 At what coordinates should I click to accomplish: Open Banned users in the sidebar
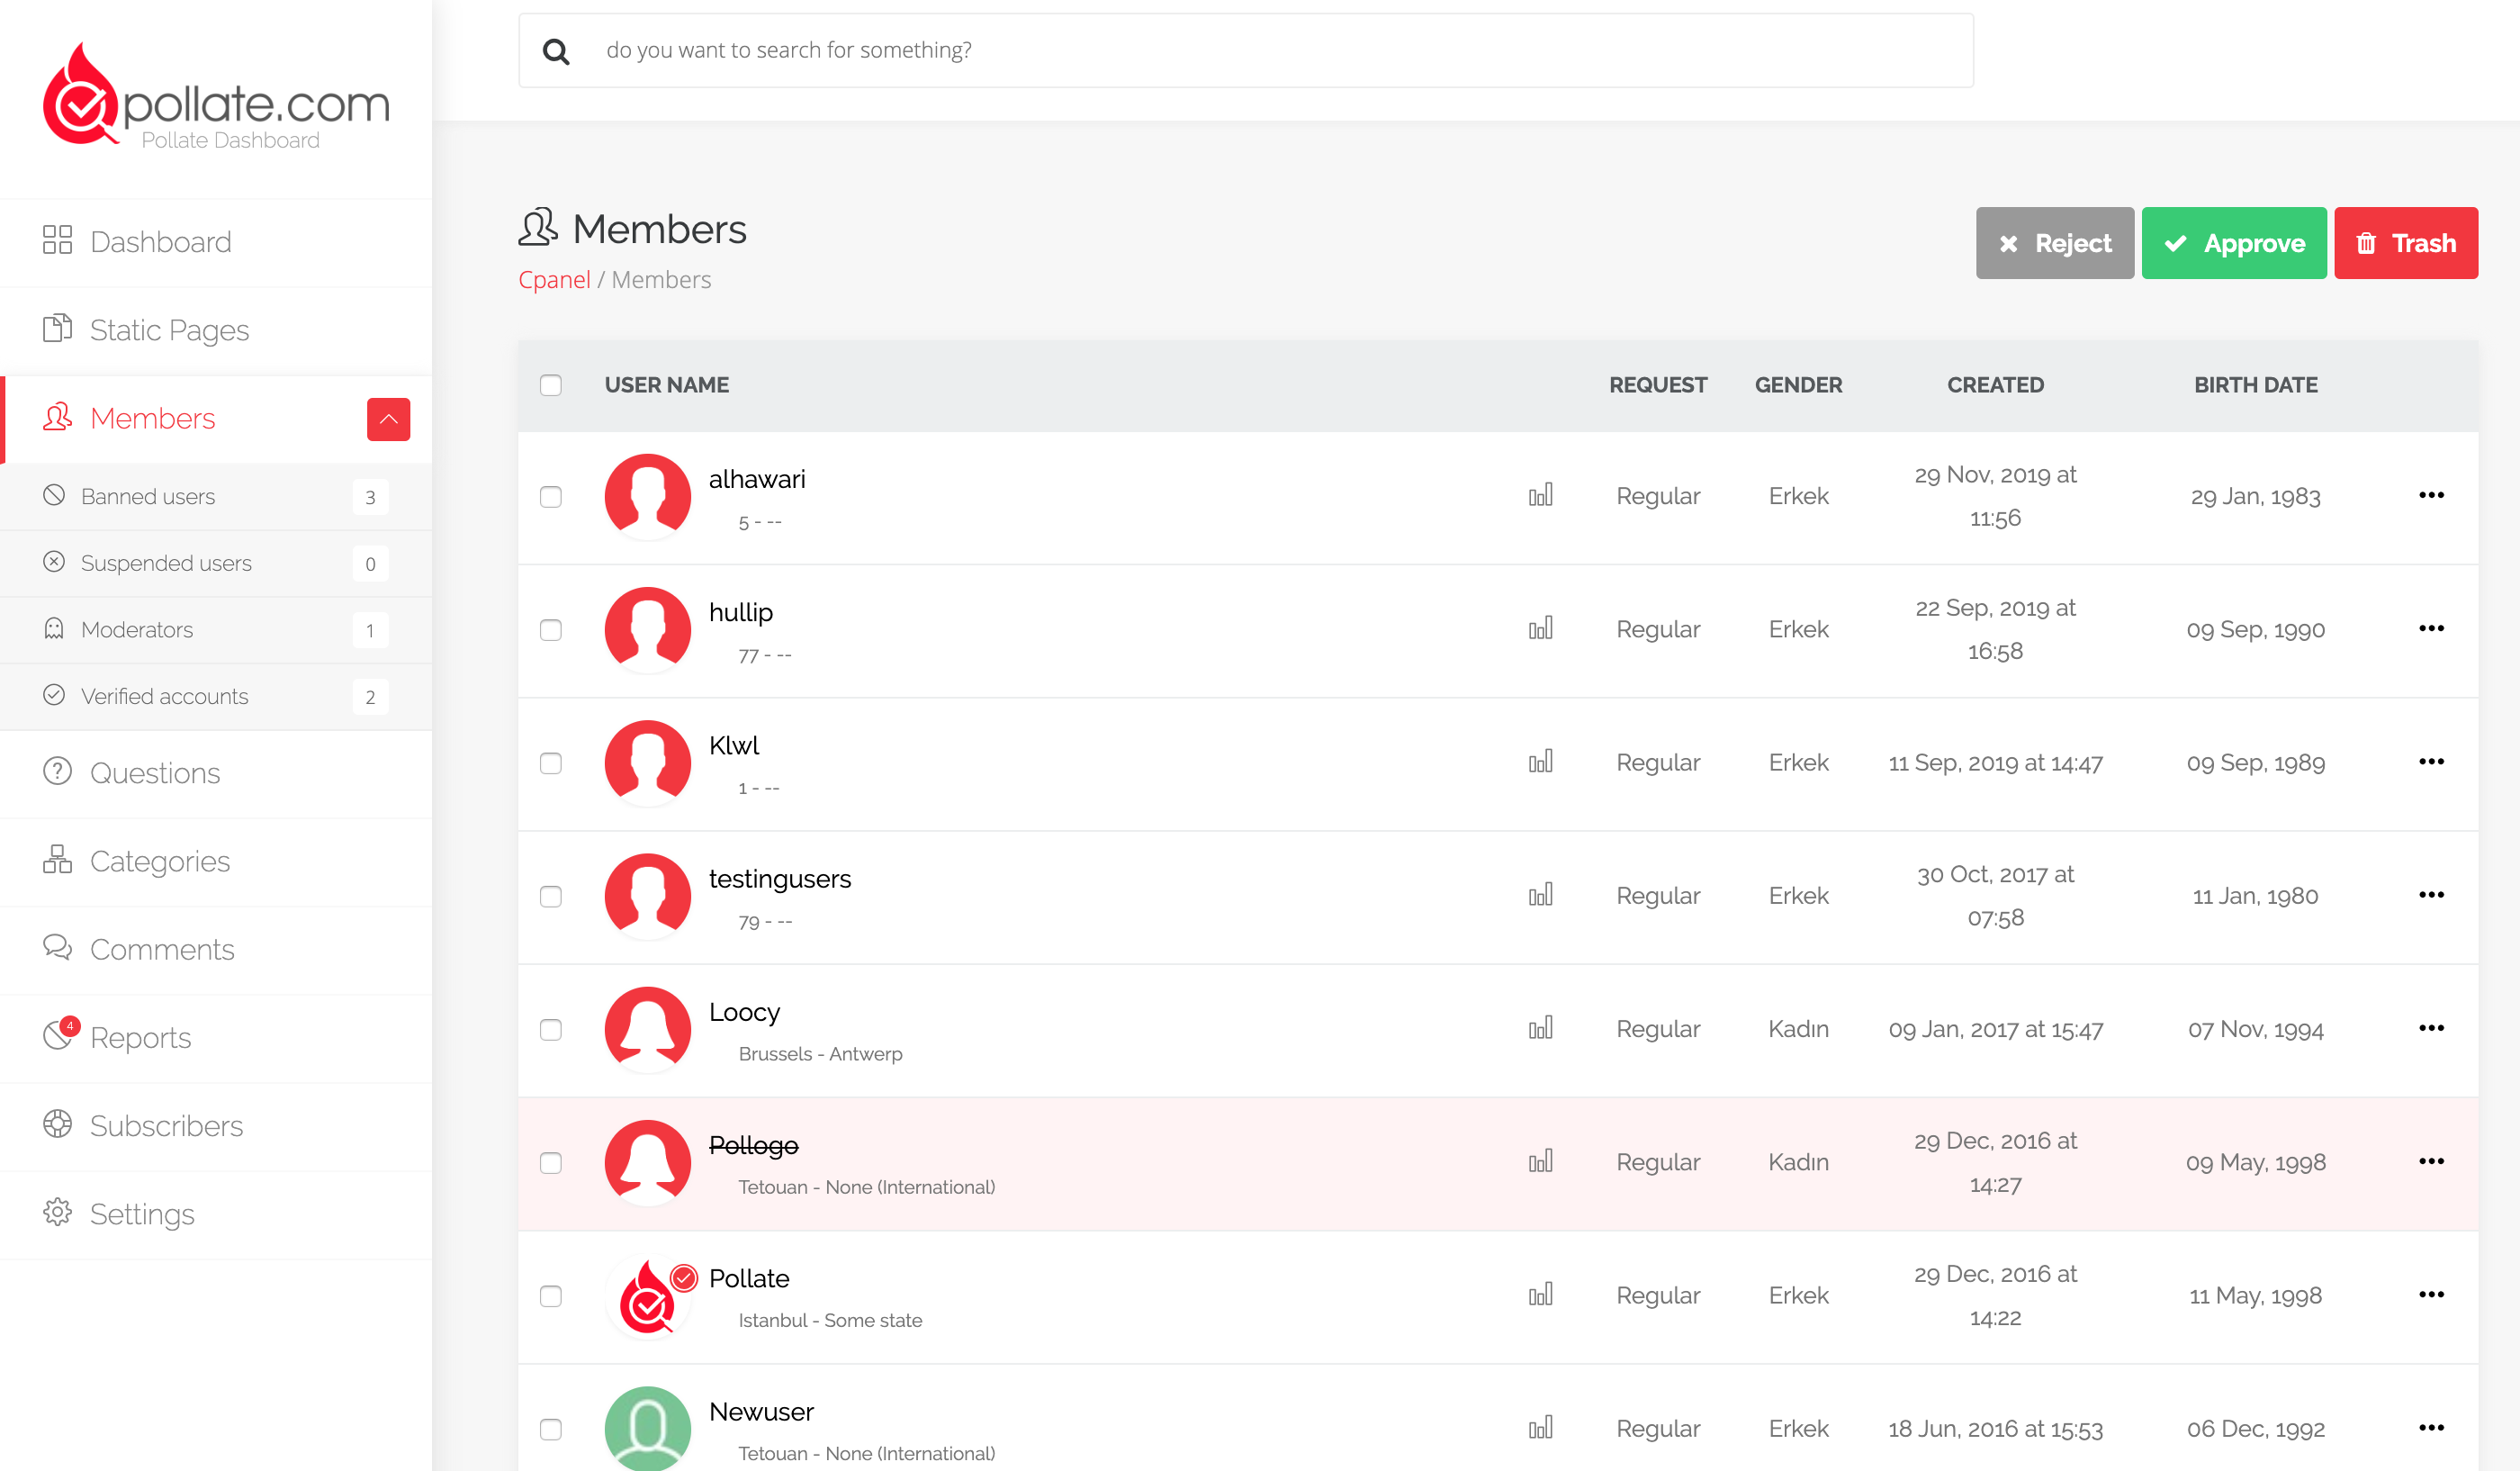[x=148, y=496]
